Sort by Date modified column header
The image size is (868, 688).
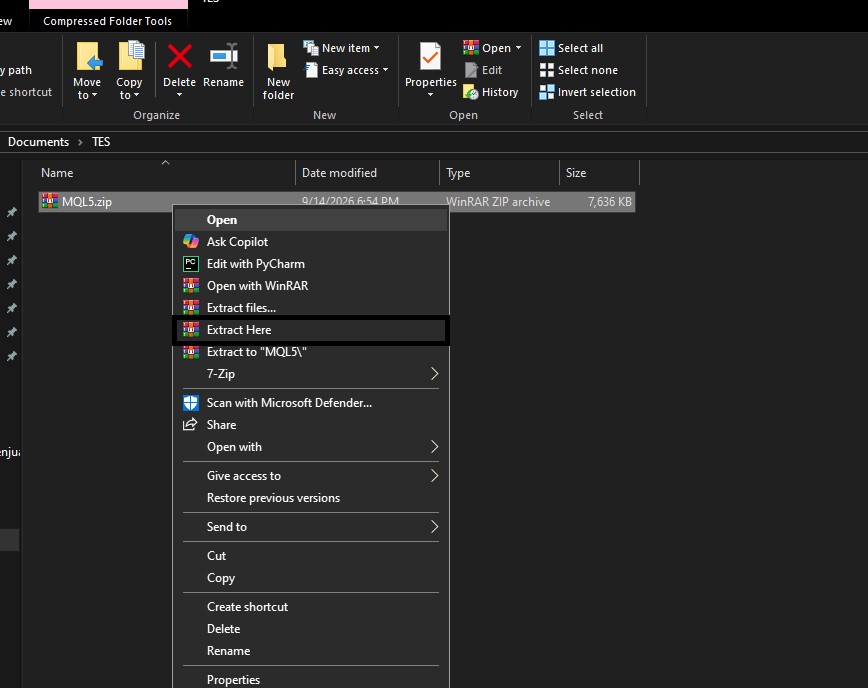(x=368, y=173)
